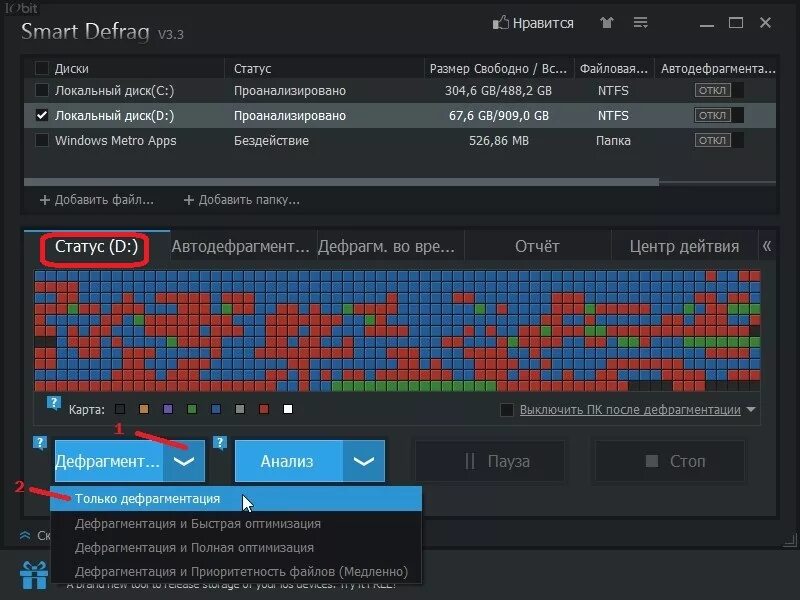The width and height of the screenshot is (800, 600).
Task: Click 'Выключить ПК после дефрагментации' link
Action: pyautogui.click(x=630, y=410)
